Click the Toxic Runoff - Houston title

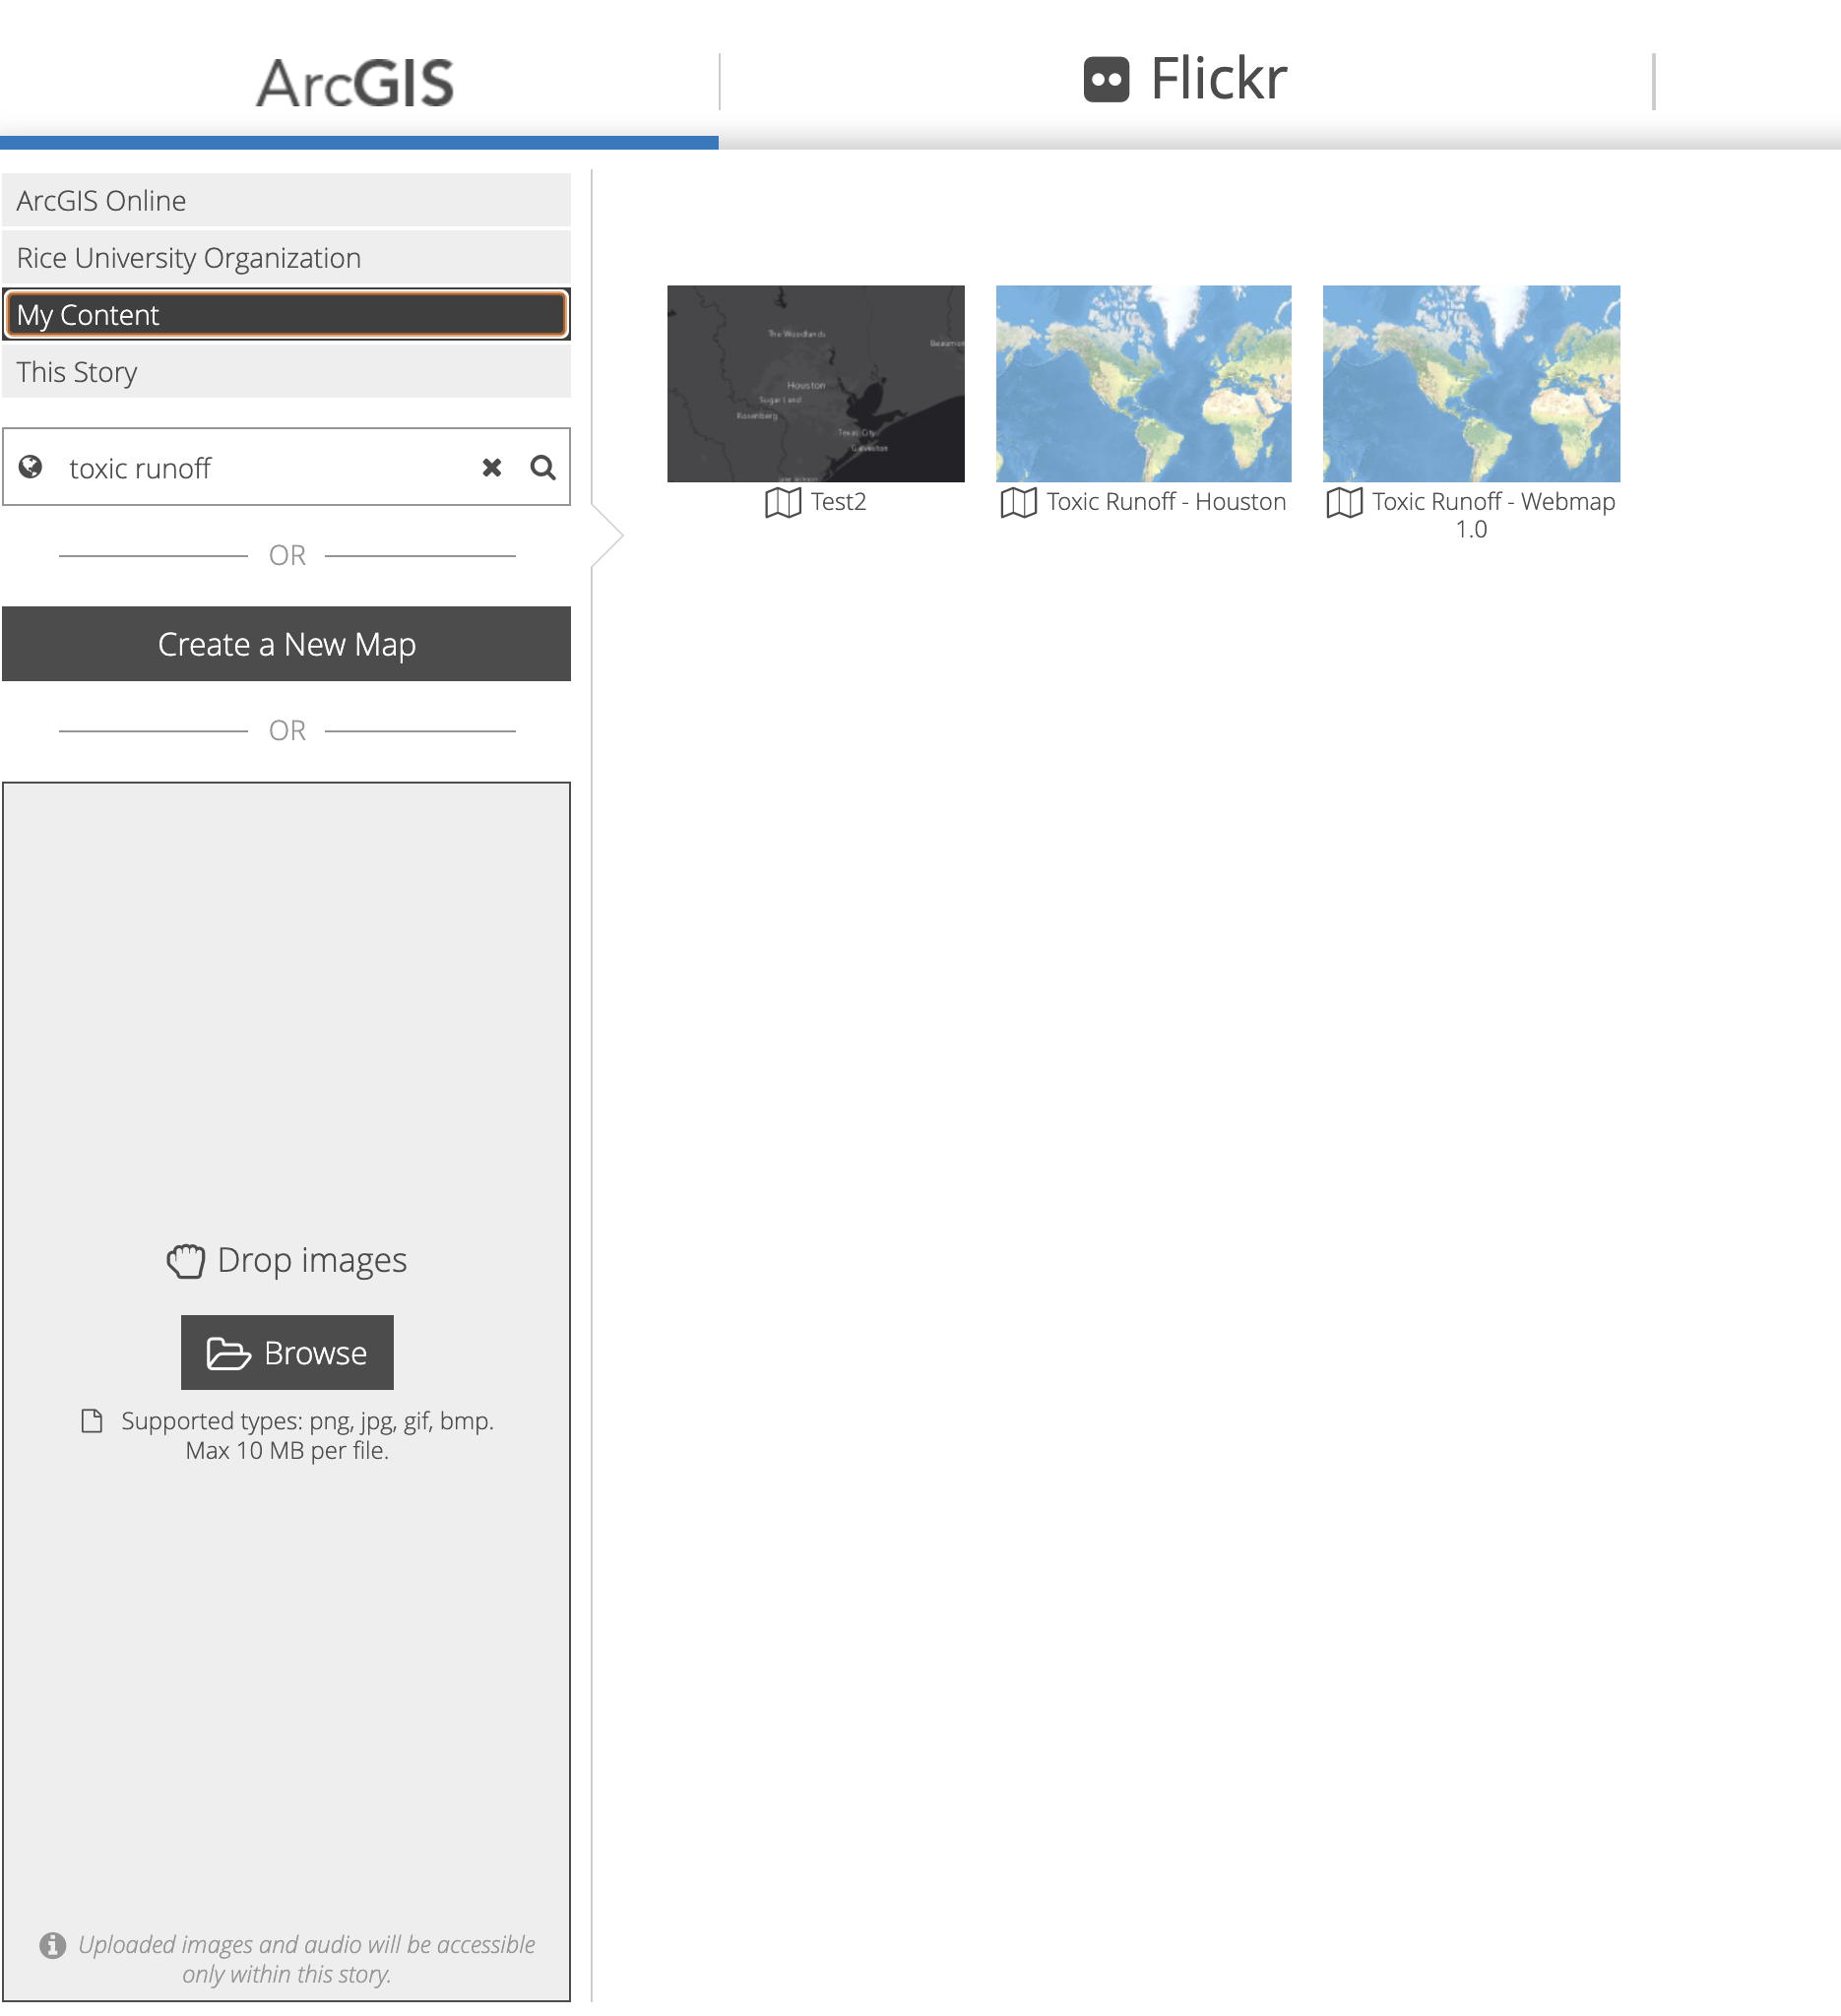[x=1167, y=502]
